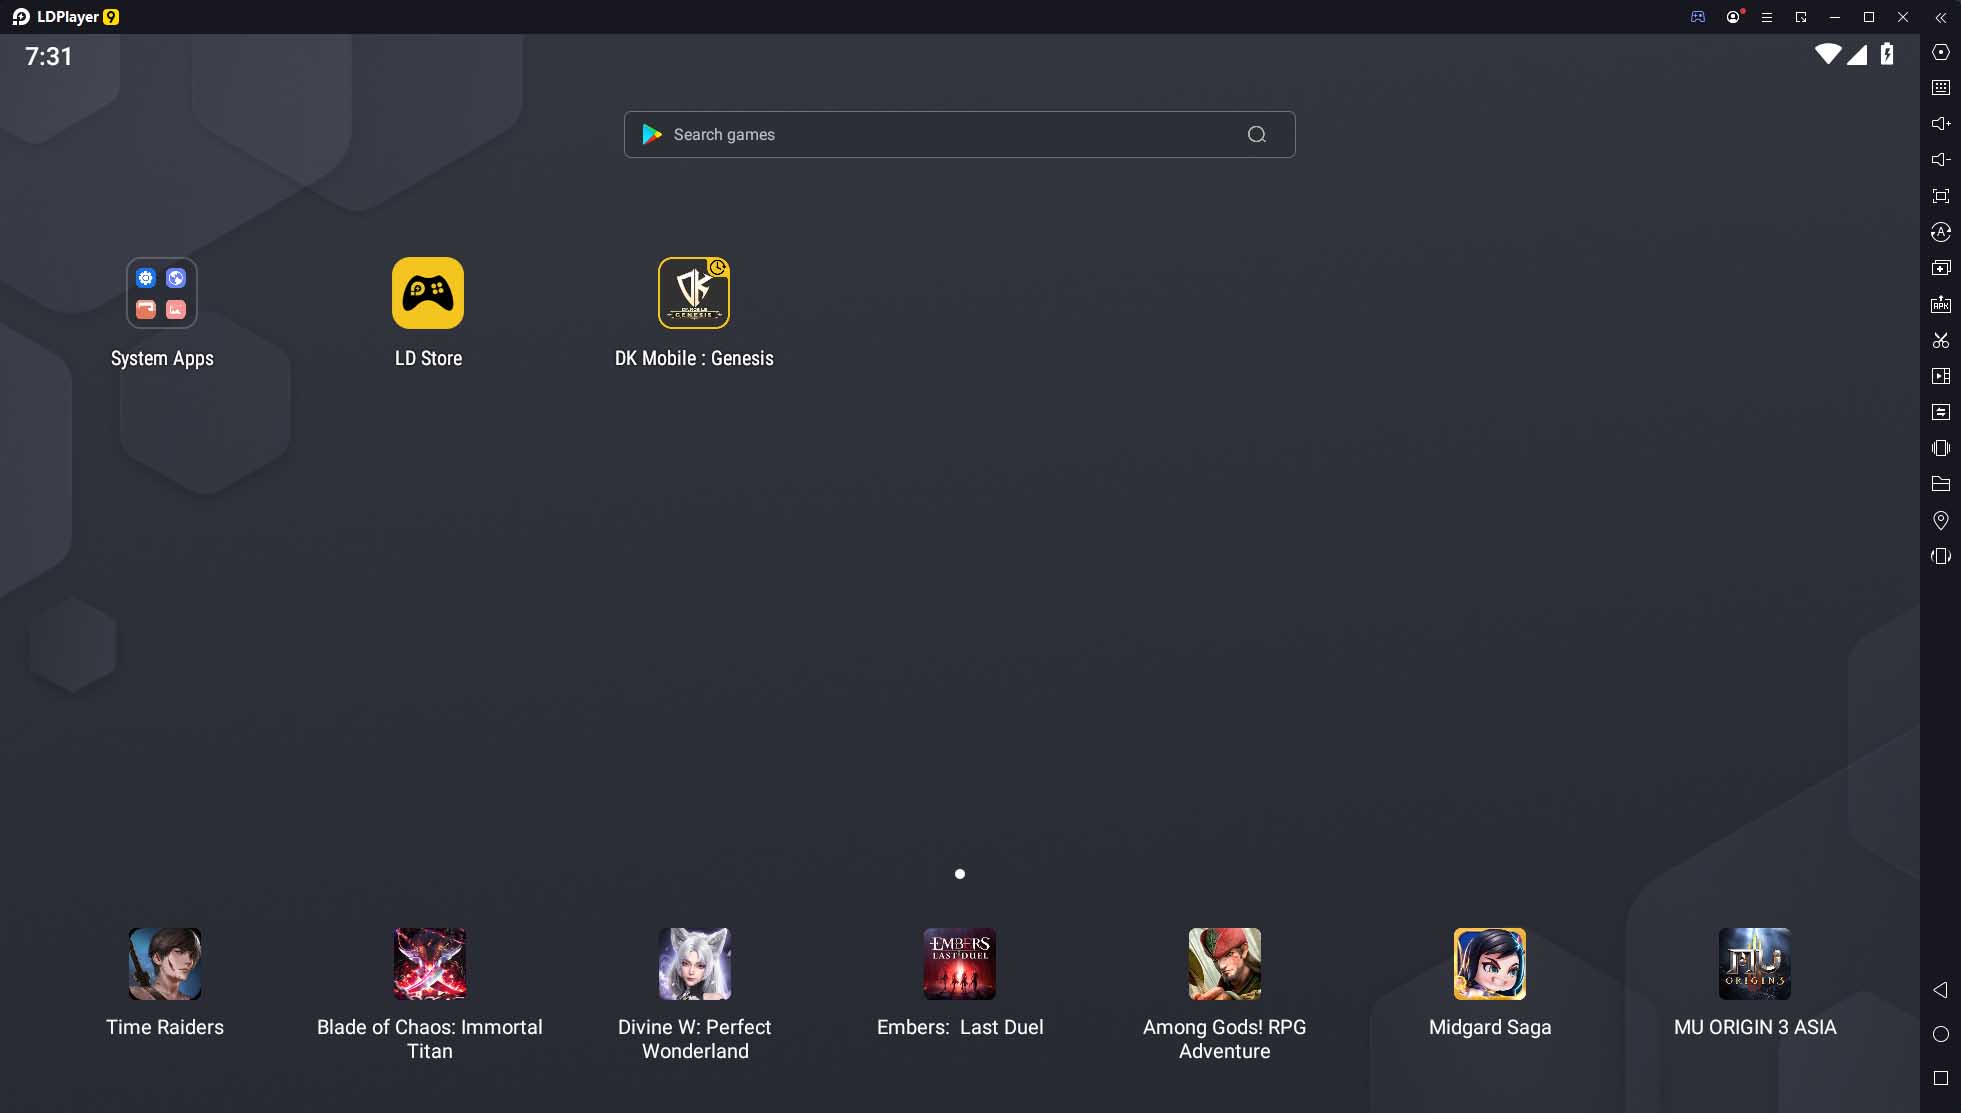Launch Time Raiders game
The image size is (1961, 1113).
tap(165, 964)
